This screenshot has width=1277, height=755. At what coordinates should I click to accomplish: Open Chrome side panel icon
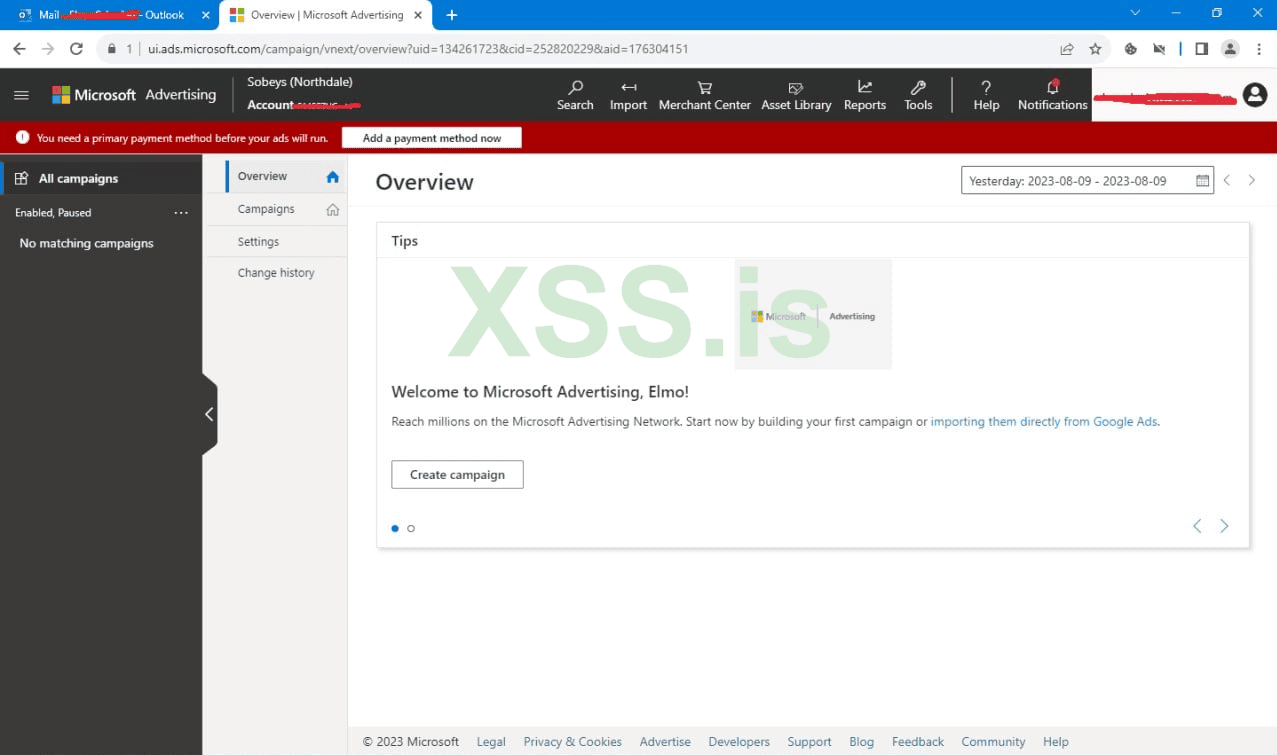pos(1202,48)
